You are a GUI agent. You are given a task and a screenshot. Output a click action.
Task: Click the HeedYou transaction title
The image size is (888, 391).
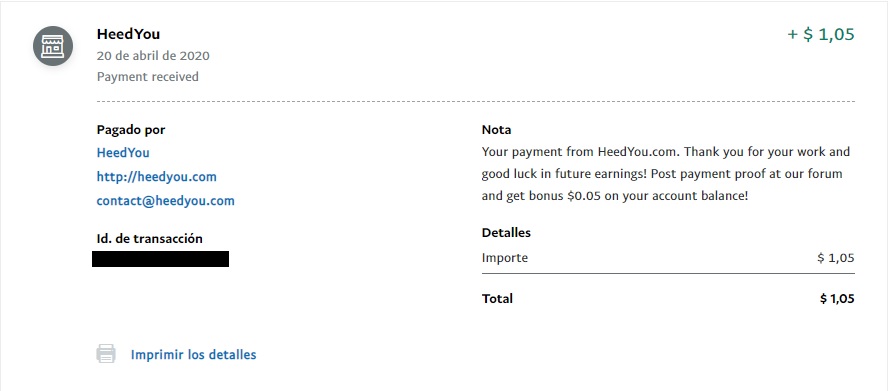point(128,34)
